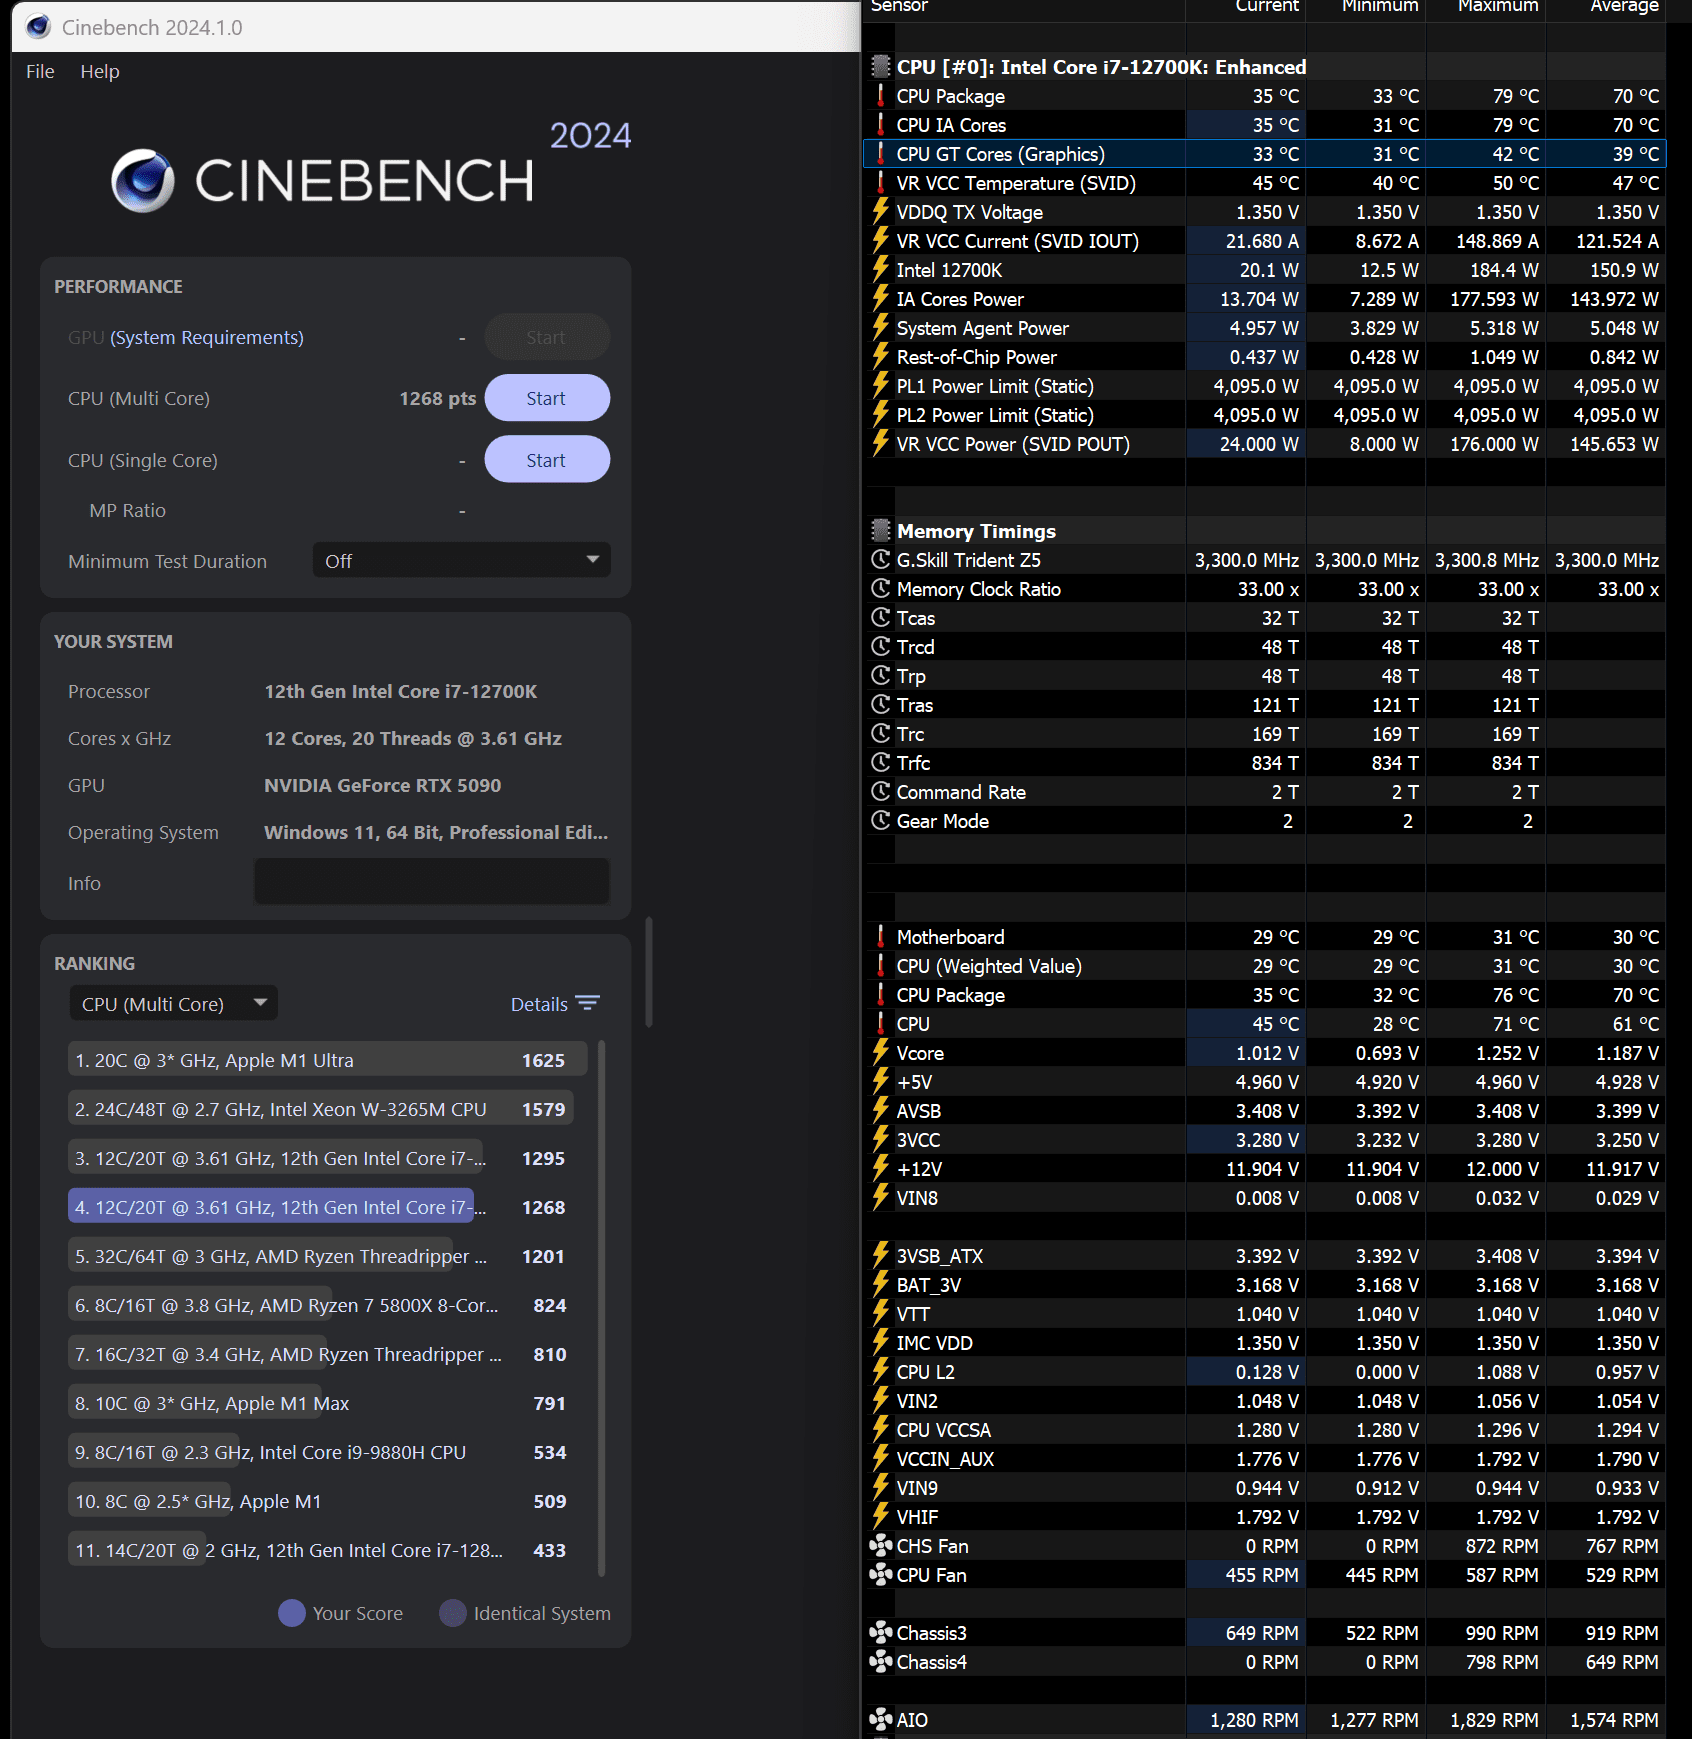Open the CPU (Multi Core) ranking dropdown
The width and height of the screenshot is (1692, 1739).
pyautogui.click(x=173, y=1004)
